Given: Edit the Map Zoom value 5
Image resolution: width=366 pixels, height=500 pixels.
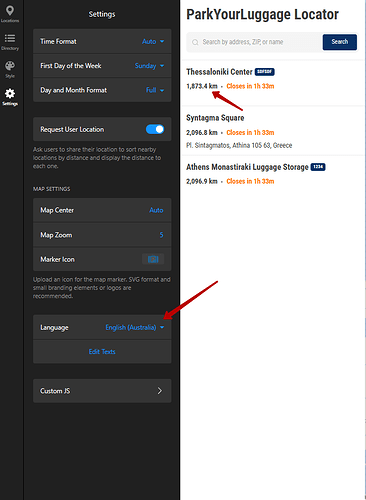Looking at the screenshot, I should tap(161, 235).
